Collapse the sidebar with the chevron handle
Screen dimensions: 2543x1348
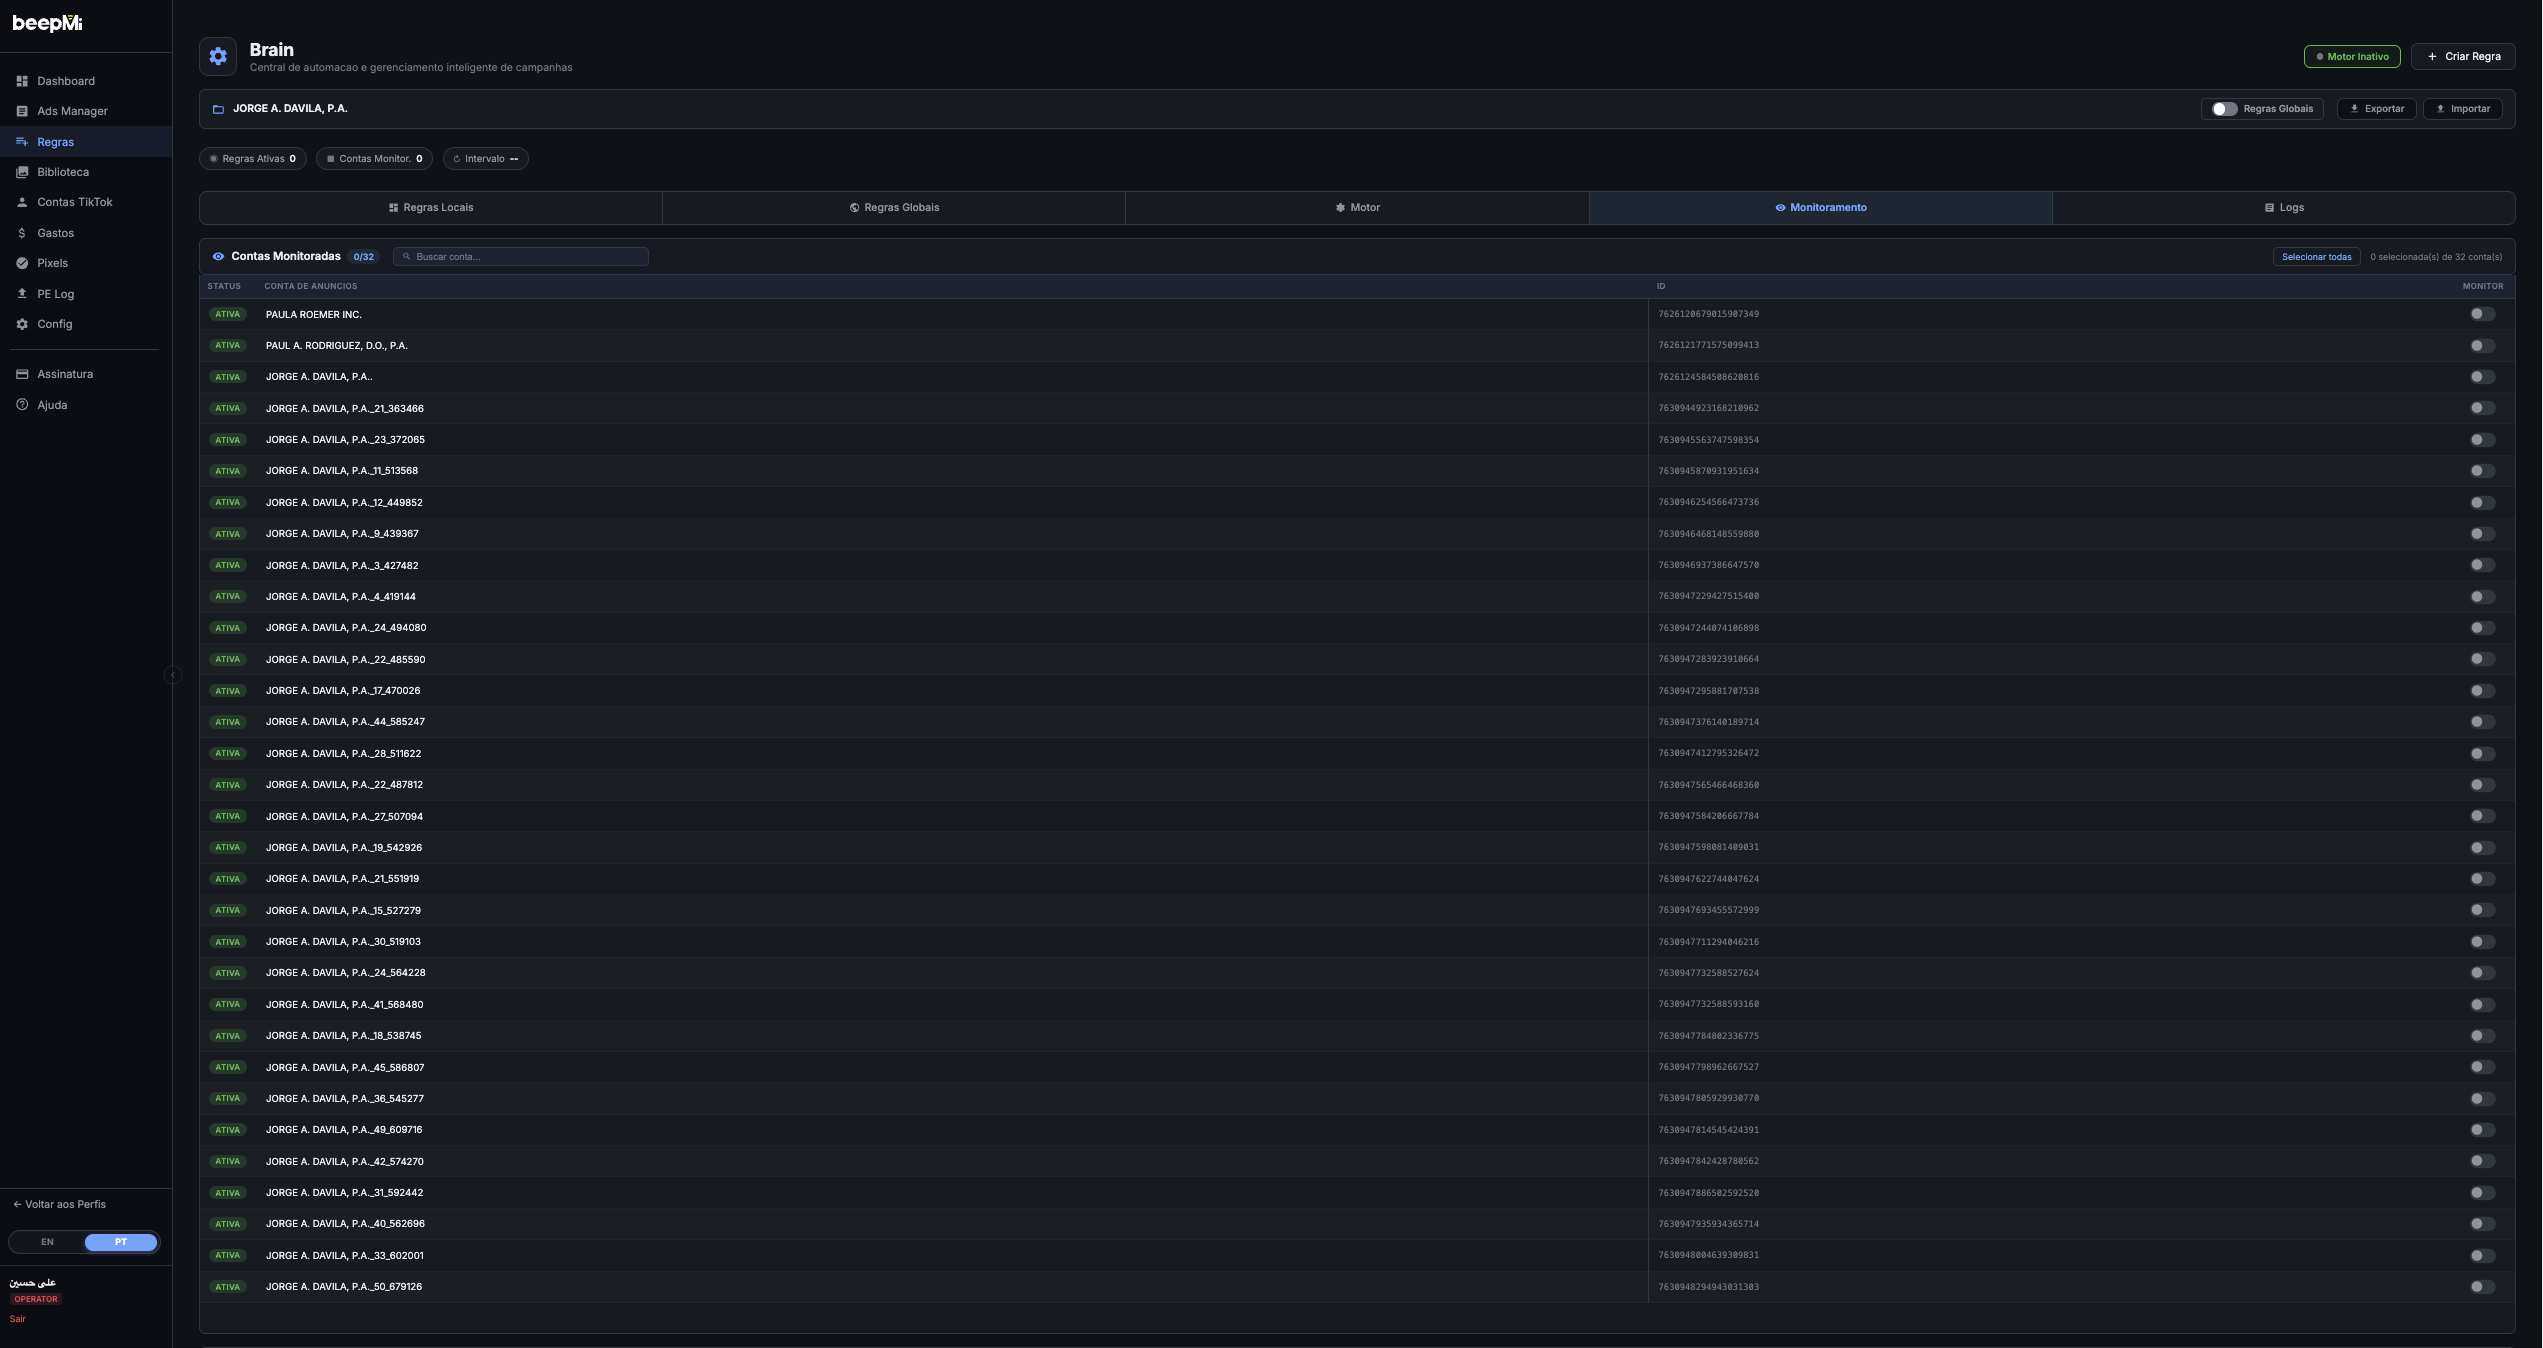click(x=172, y=675)
